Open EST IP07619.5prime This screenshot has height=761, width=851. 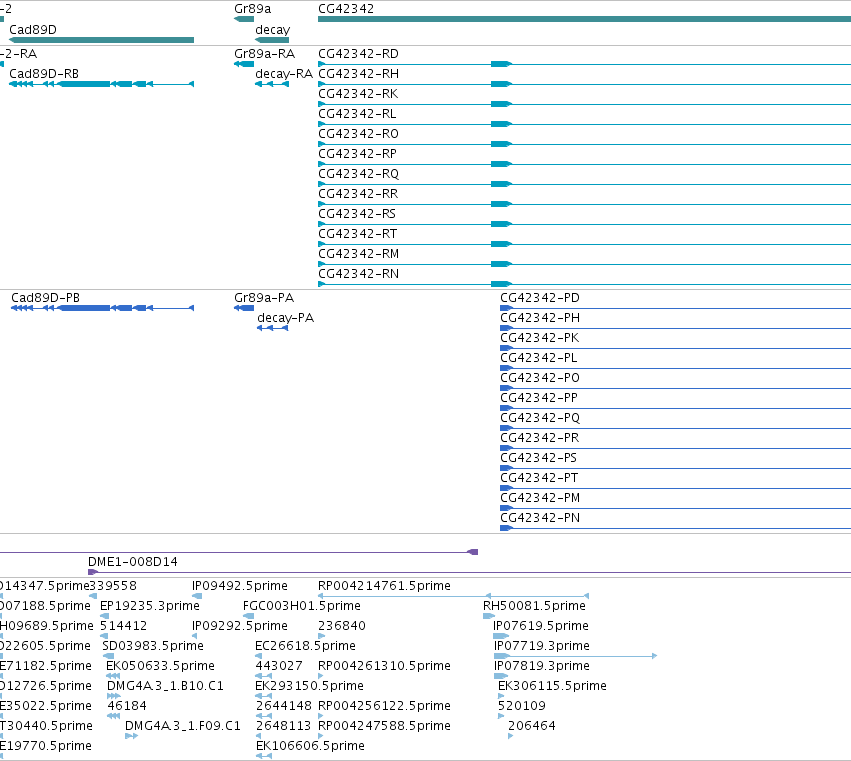coord(541,626)
